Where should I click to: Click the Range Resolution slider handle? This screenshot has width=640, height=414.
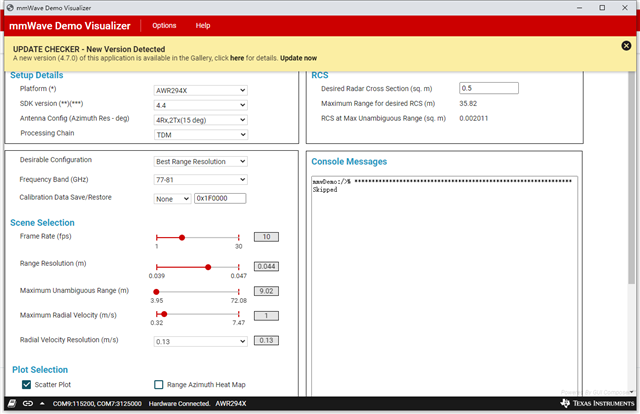coord(208,267)
